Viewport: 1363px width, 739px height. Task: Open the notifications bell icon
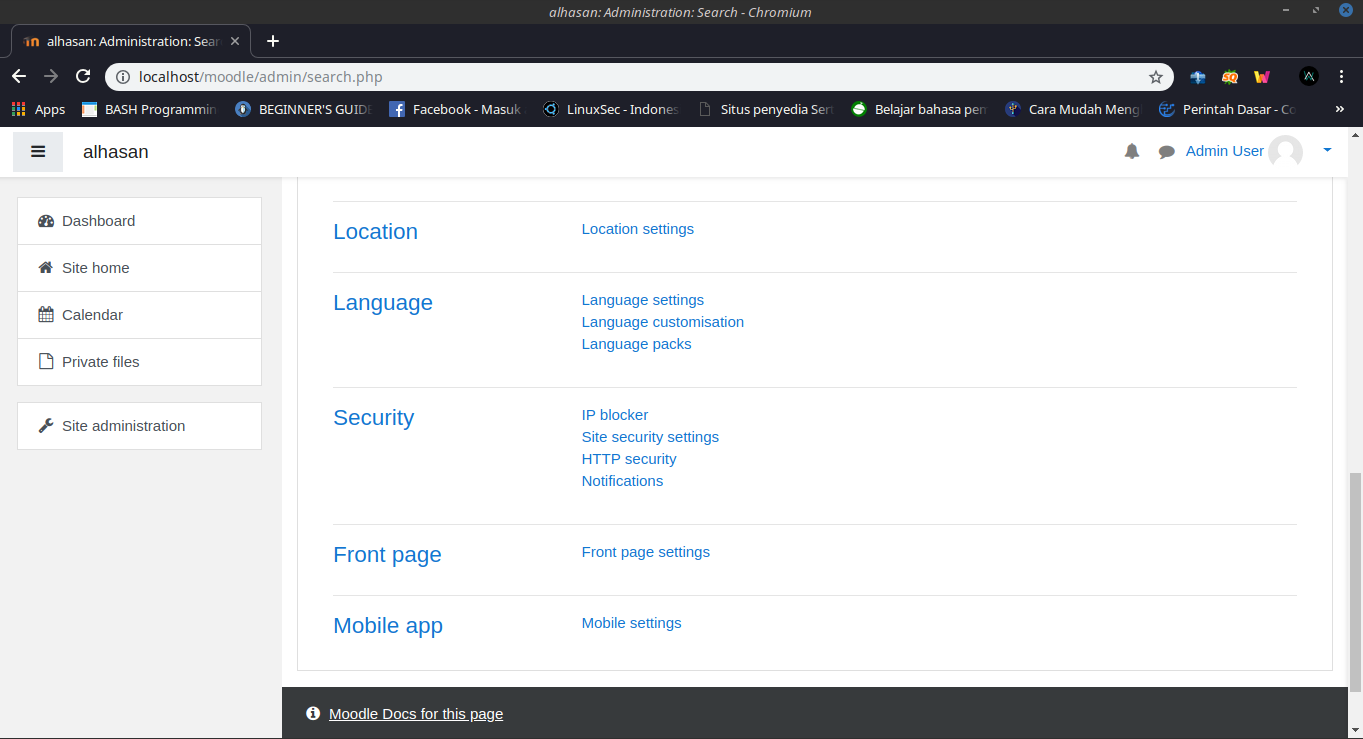1131,151
